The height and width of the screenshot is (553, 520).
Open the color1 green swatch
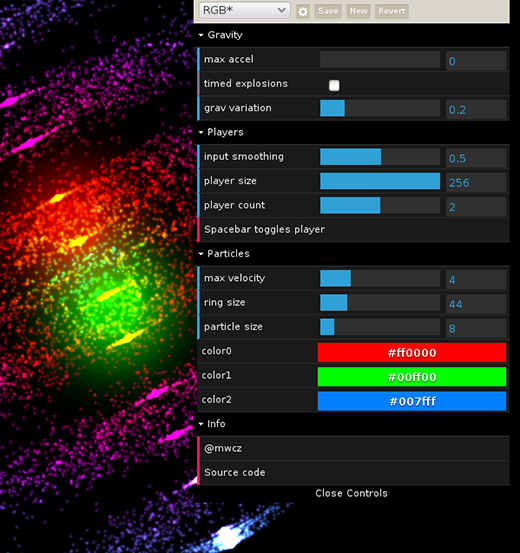(x=412, y=377)
